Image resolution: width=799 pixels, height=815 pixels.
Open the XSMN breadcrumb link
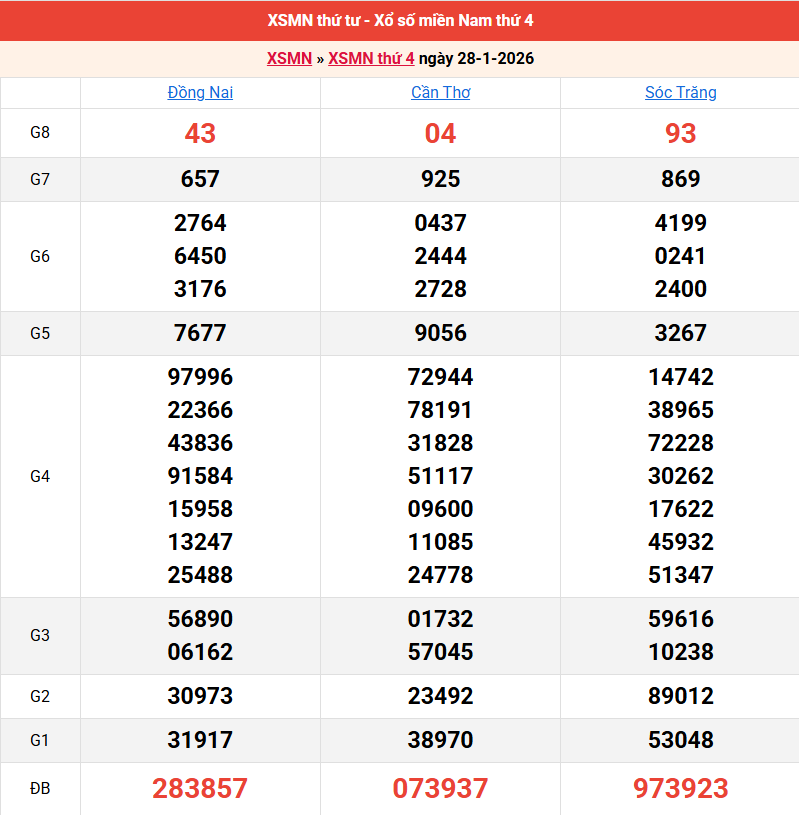[289, 58]
